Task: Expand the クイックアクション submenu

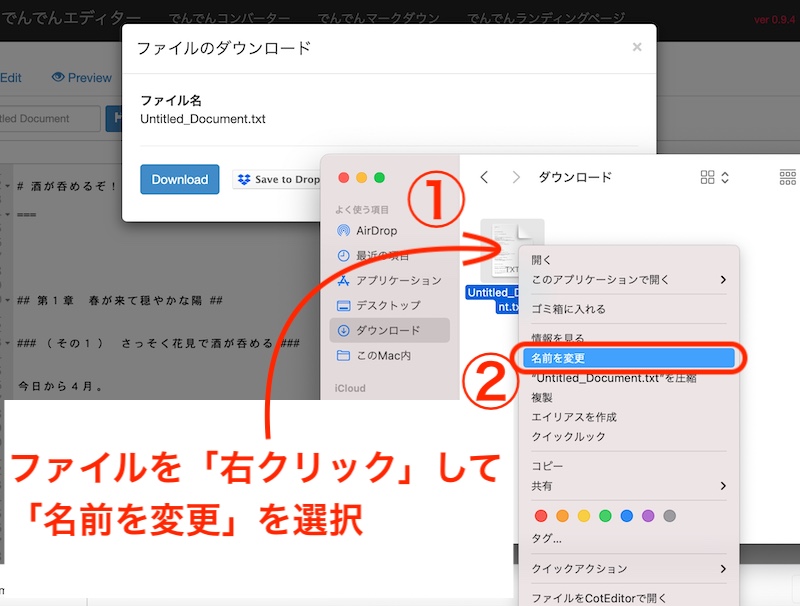Action: 722,569
